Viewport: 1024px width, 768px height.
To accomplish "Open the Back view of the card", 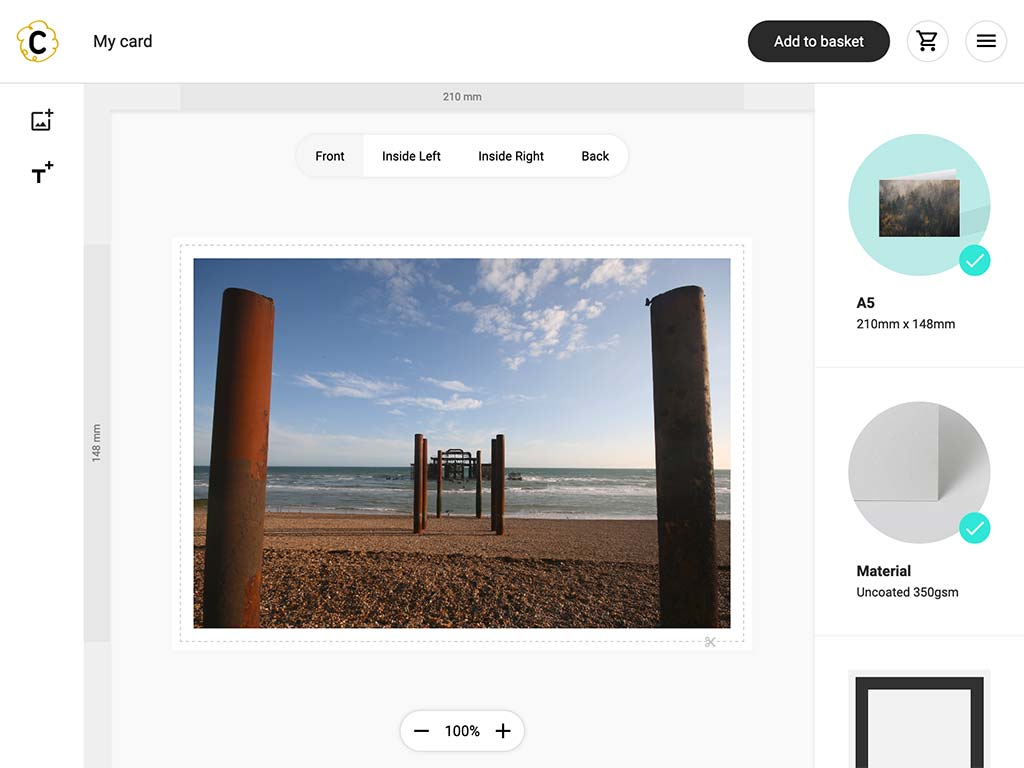I will [595, 156].
